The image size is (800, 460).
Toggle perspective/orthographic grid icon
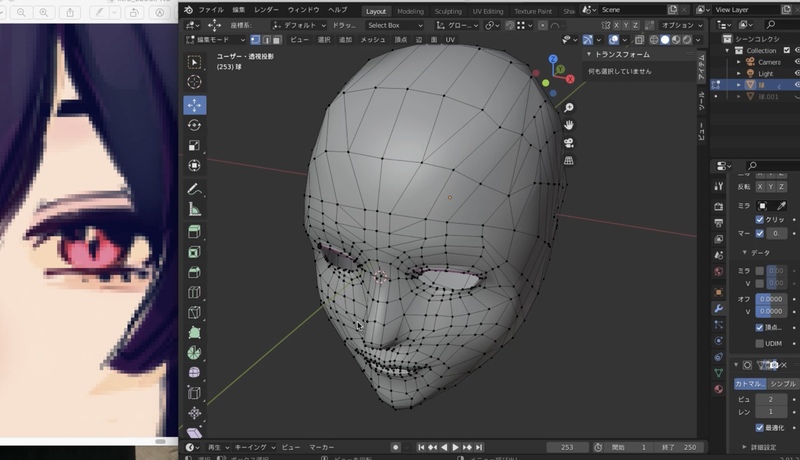[569, 159]
